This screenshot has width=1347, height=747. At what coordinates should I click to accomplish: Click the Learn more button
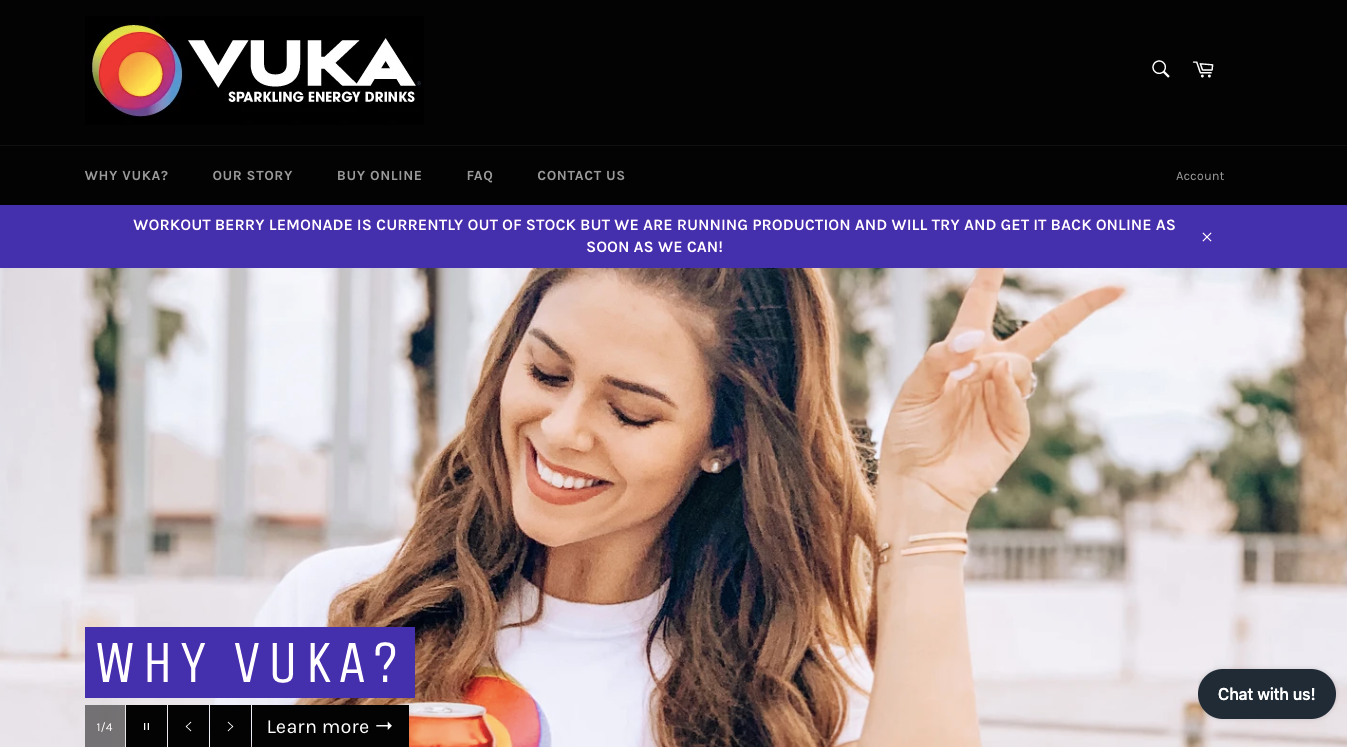click(x=330, y=726)
